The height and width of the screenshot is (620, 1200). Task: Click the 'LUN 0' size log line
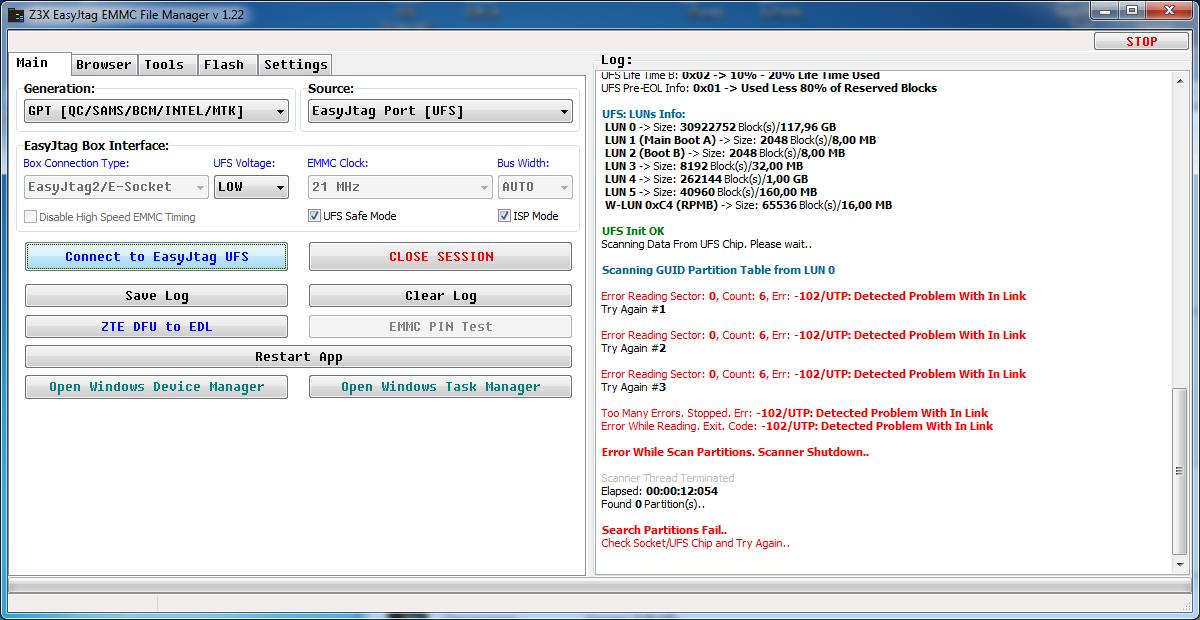click(720, 128)
